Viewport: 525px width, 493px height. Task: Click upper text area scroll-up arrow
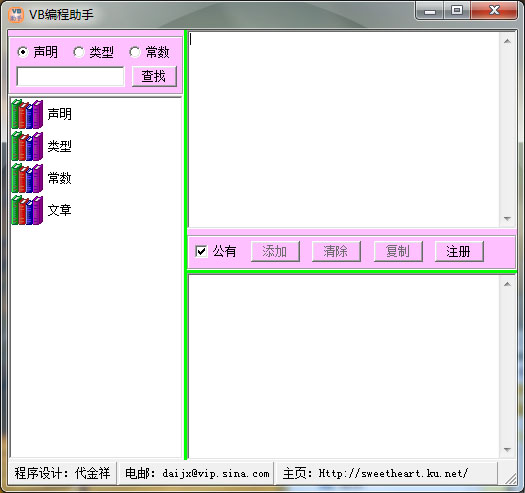click(507, 42)
